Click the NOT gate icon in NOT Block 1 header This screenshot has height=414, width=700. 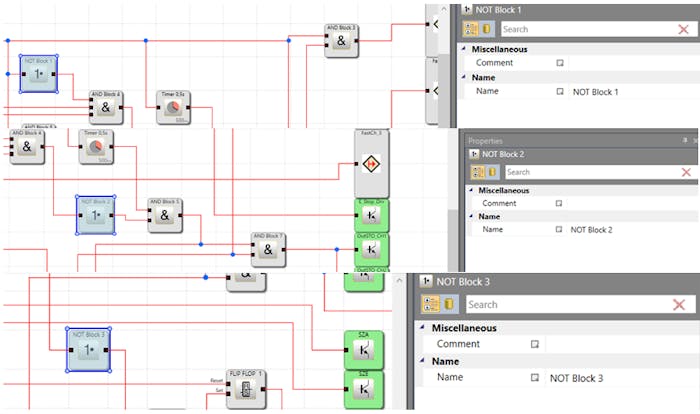pos(467,9)
